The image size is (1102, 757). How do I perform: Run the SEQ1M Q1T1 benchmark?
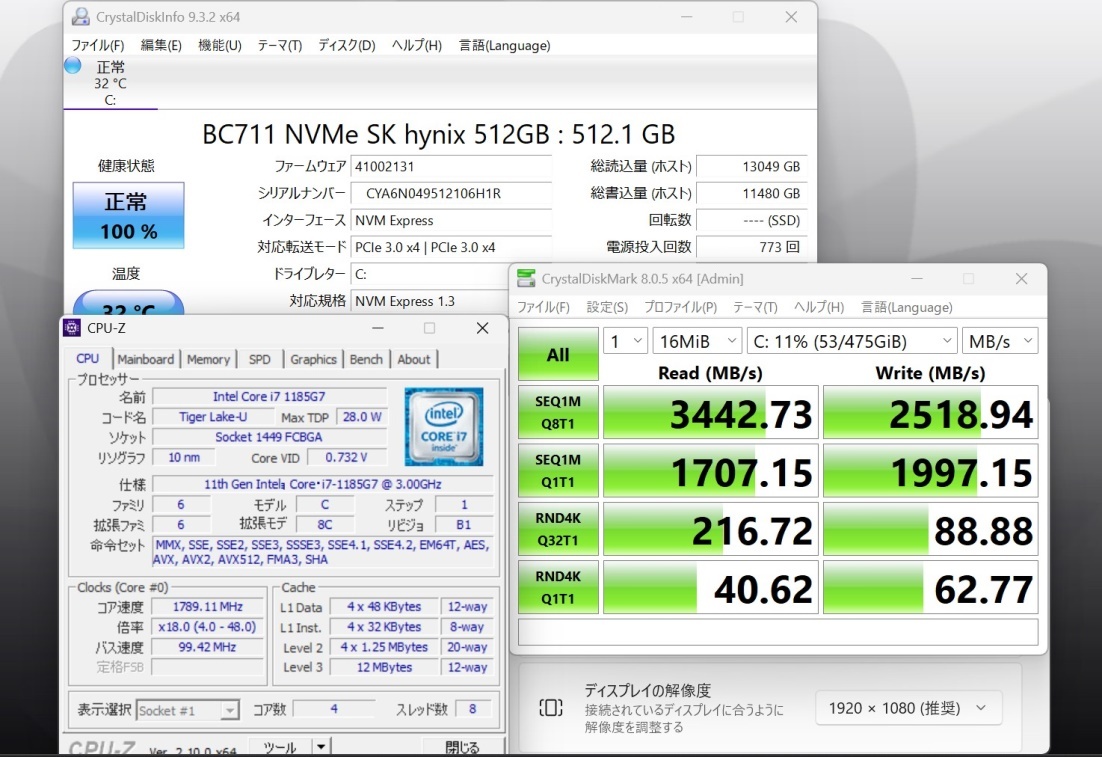pyautogui.click(x=558, y=471)
